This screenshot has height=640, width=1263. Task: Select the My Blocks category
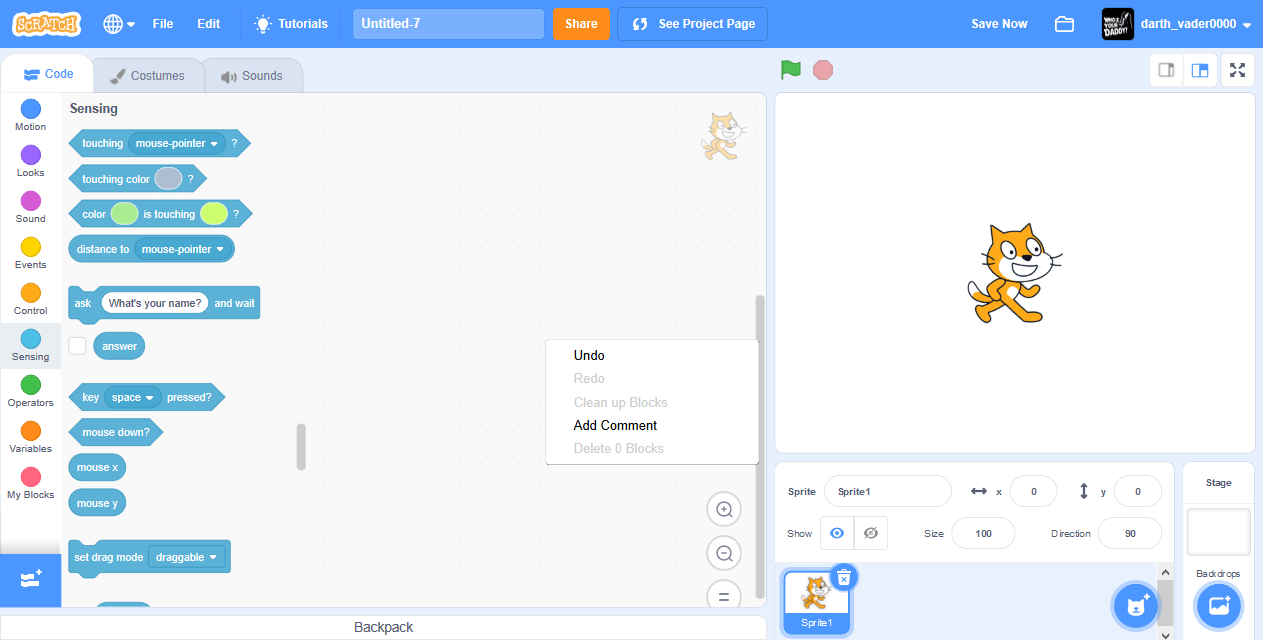click(x=31, y=483)
